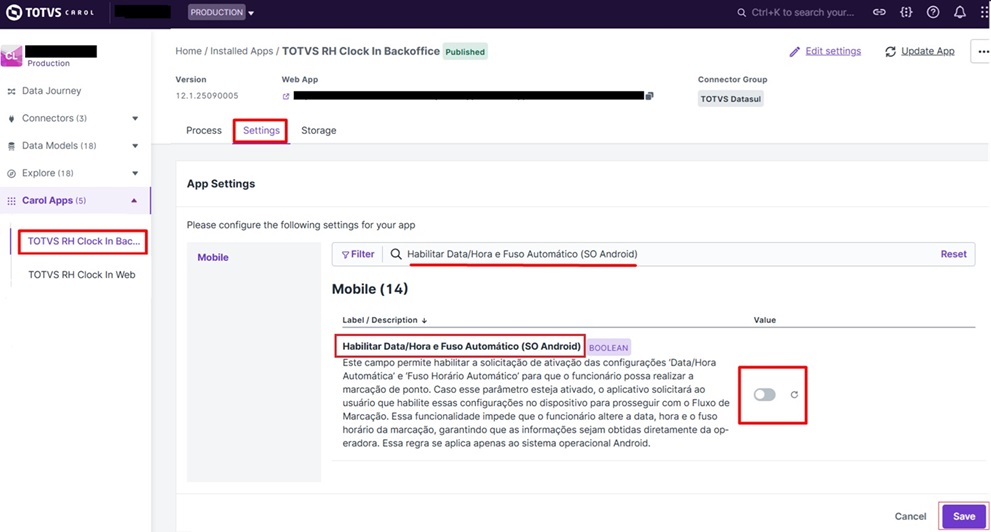Expand the Data Models section
Viewport: 991px width, 532px height.
click(135, 146)
